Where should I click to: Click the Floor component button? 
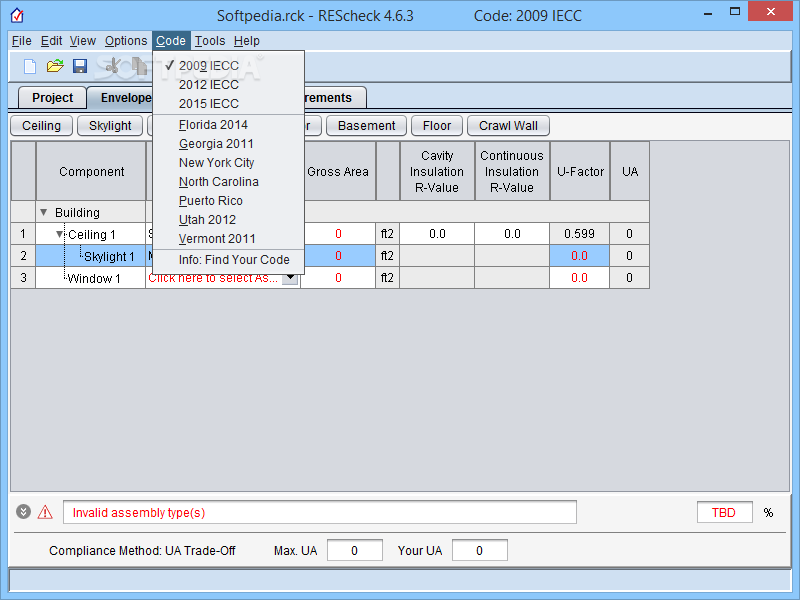437,126
